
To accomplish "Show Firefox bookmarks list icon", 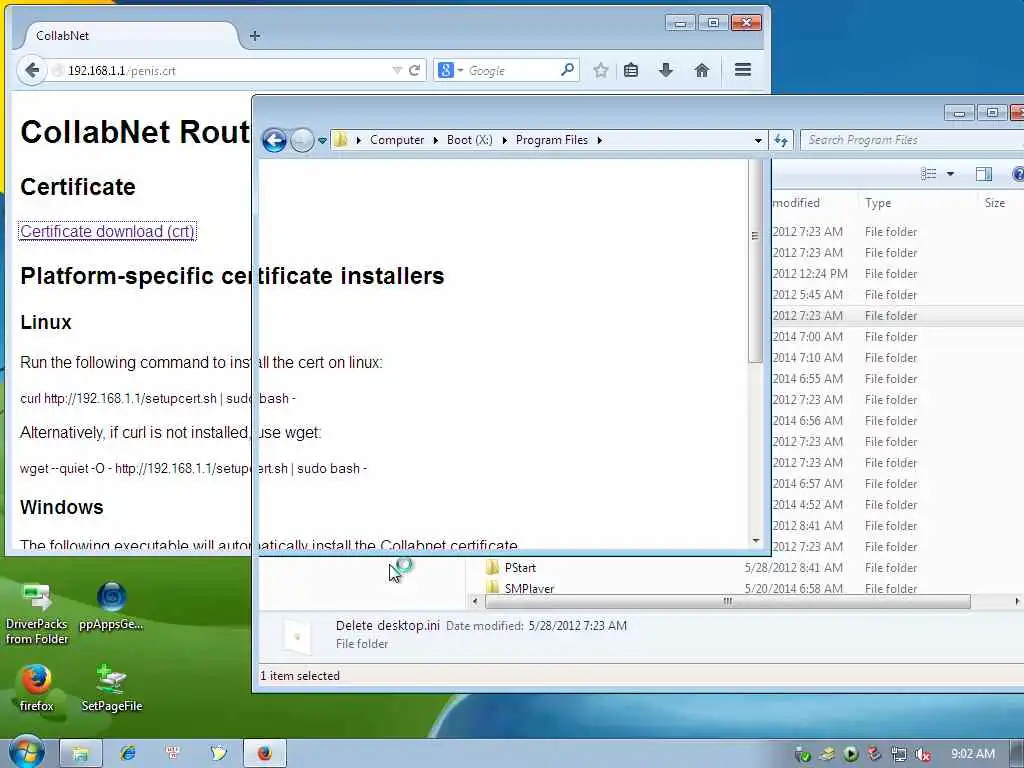I will tap(631, 70).
